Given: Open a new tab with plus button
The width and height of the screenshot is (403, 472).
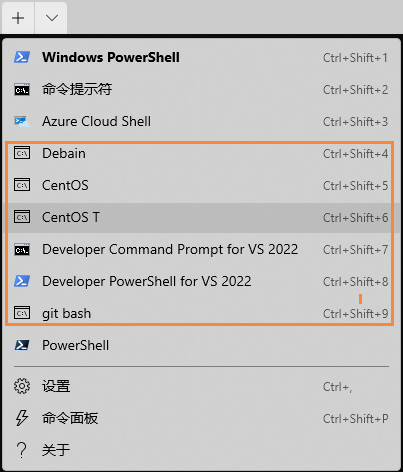Looking at the screenshot, I should [18, 18].
